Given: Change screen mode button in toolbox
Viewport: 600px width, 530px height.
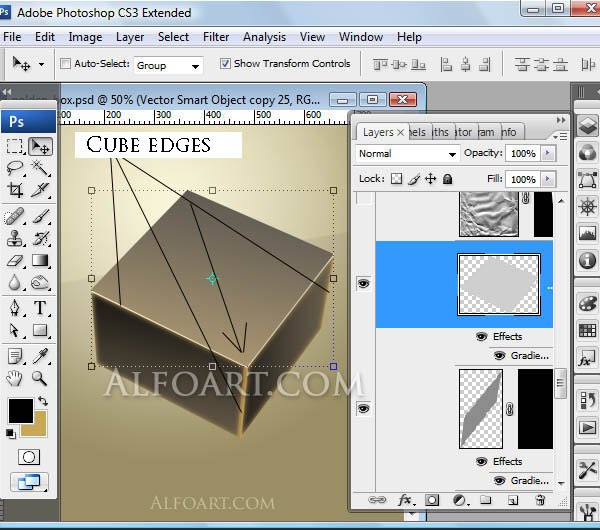Looking at the screenshot, I should click(x=29, y=482).
